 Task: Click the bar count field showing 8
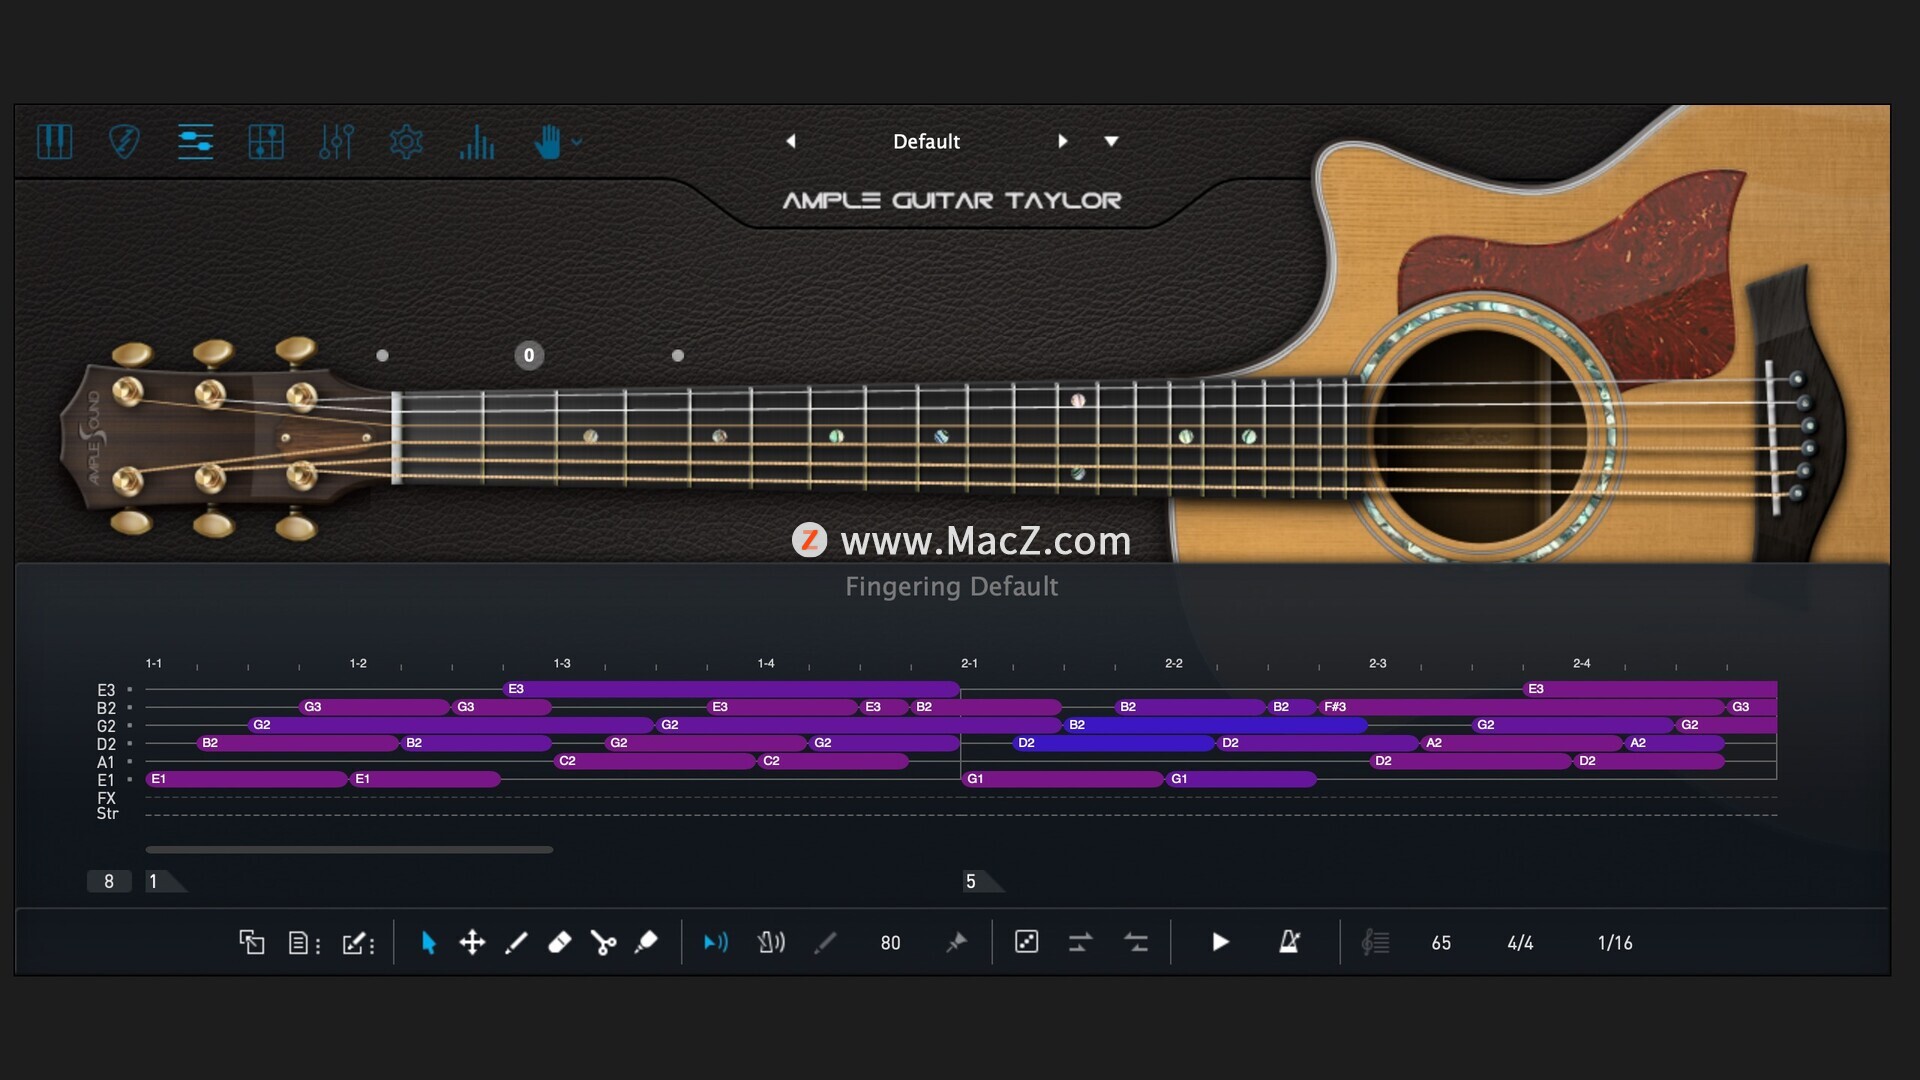tap(109, 881)
